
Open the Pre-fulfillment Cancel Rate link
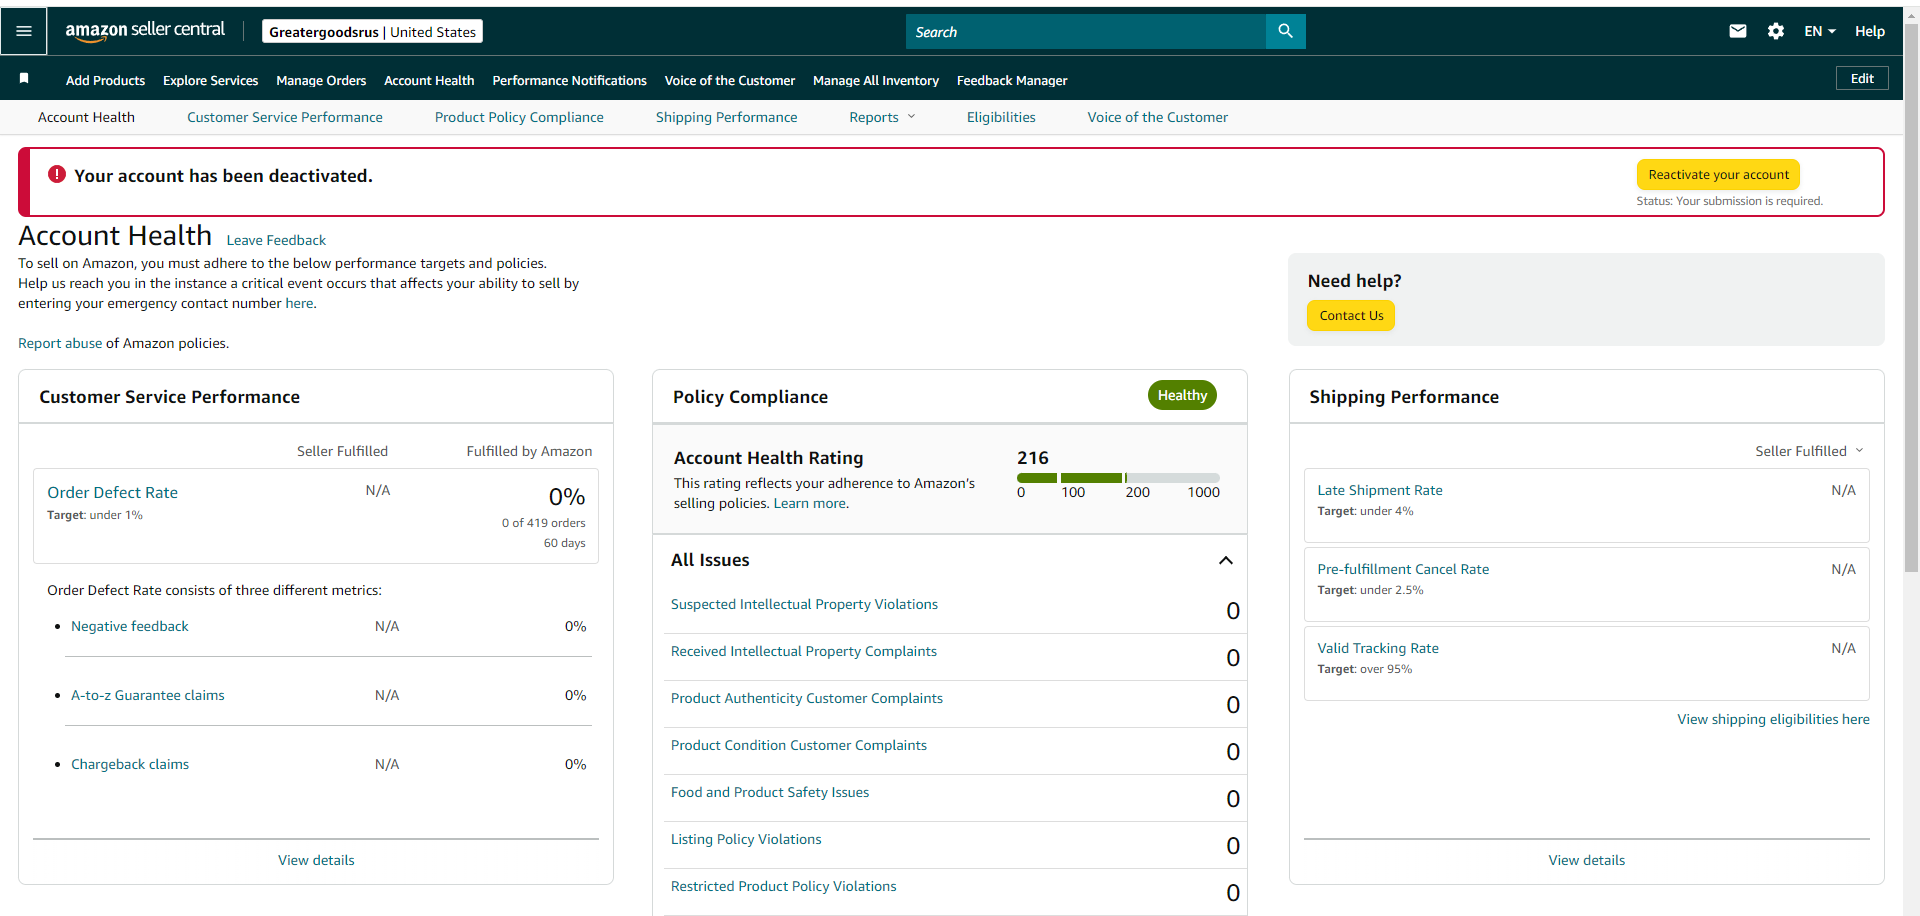(1402, 569)
